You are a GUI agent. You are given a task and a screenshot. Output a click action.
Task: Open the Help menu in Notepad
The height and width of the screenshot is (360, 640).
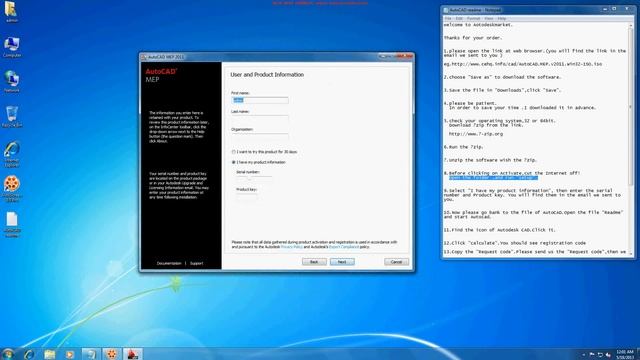tap(502, 18)
